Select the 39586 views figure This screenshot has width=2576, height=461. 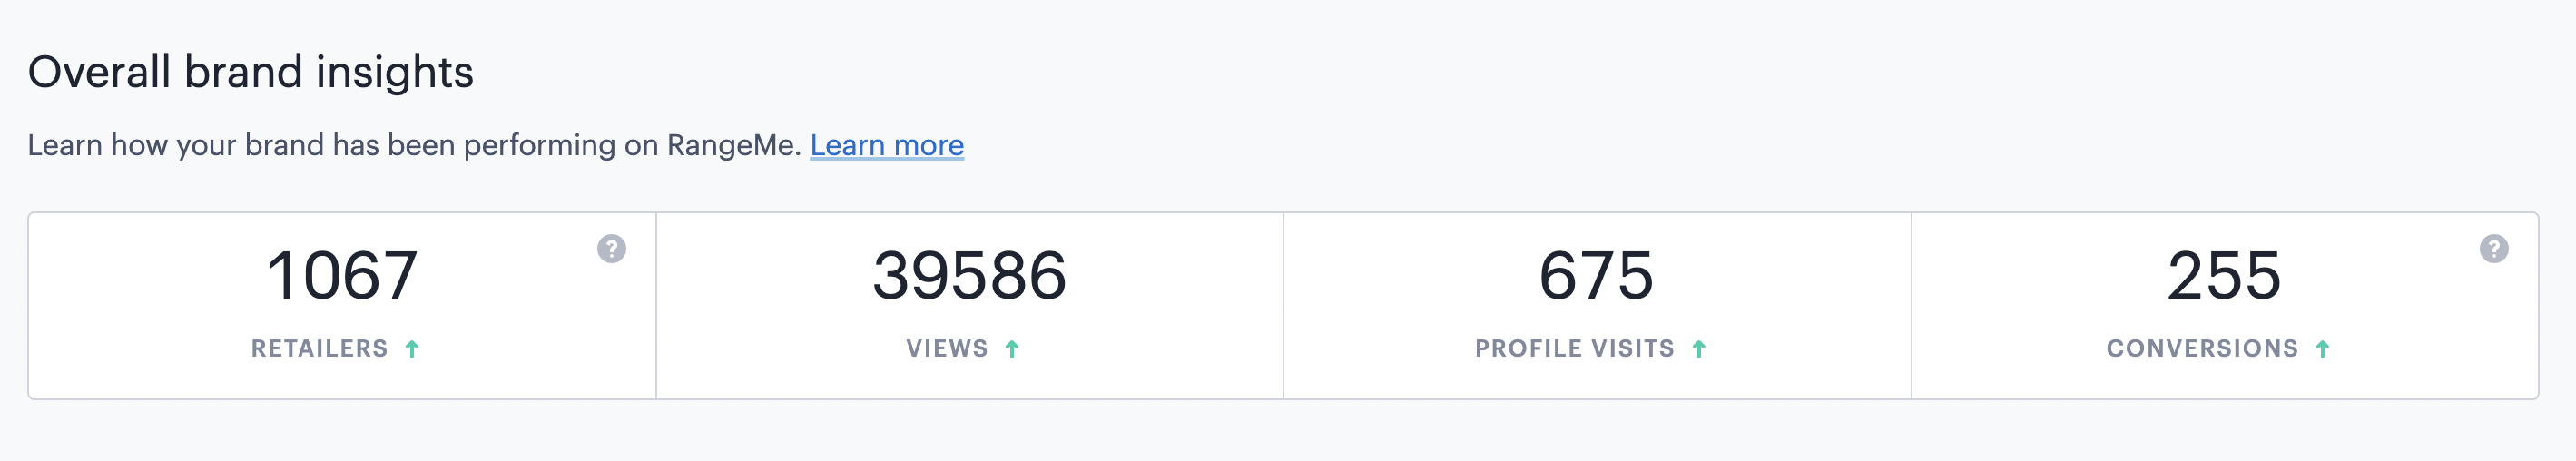click(x=970, y=275)
